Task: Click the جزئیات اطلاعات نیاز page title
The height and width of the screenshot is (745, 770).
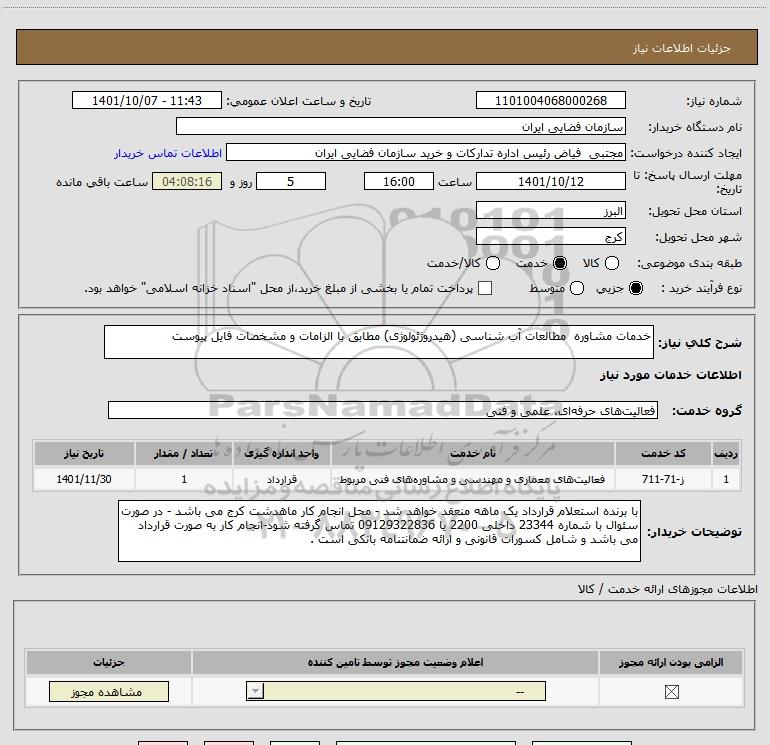Action: [682, 48]
